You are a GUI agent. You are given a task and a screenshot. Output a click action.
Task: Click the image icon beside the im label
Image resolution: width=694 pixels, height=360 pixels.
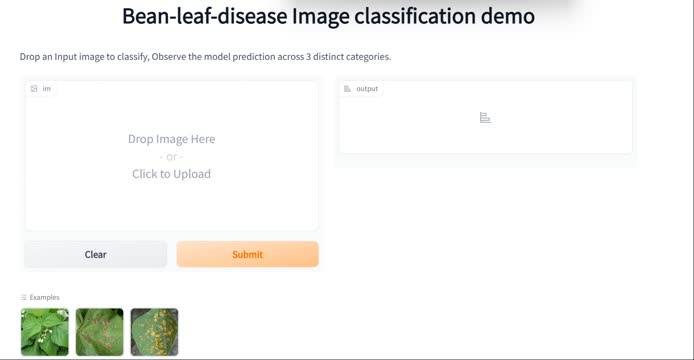[34, 89]
